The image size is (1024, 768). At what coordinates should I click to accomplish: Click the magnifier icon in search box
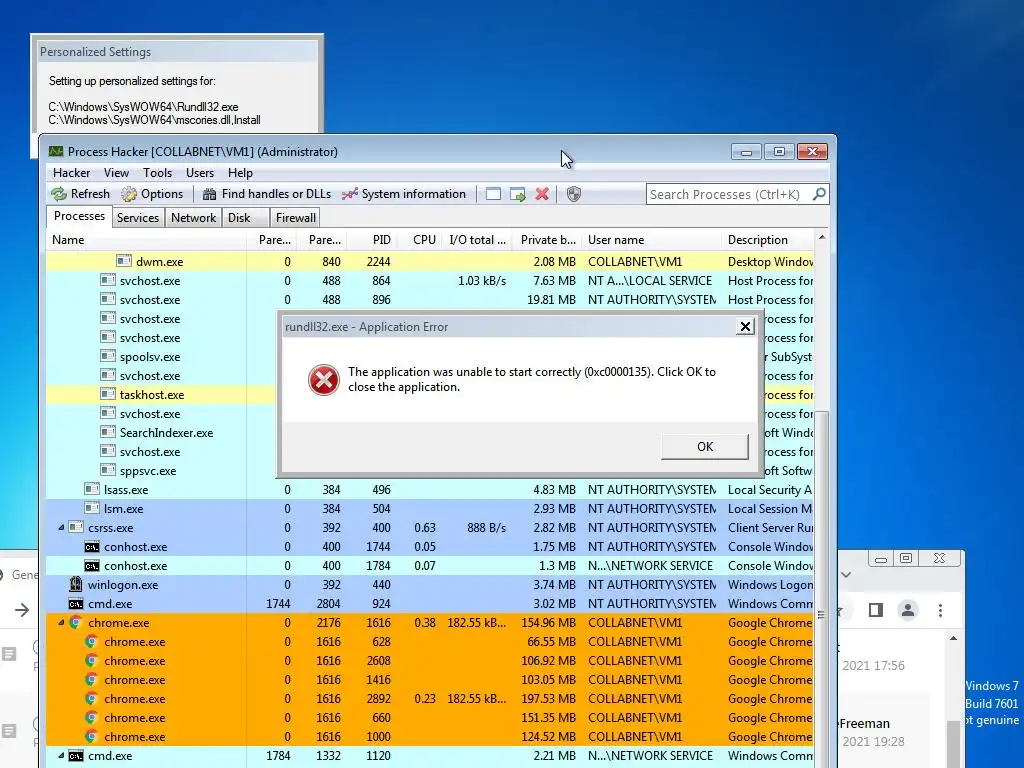pyautogui.click(x=819, y=194)
